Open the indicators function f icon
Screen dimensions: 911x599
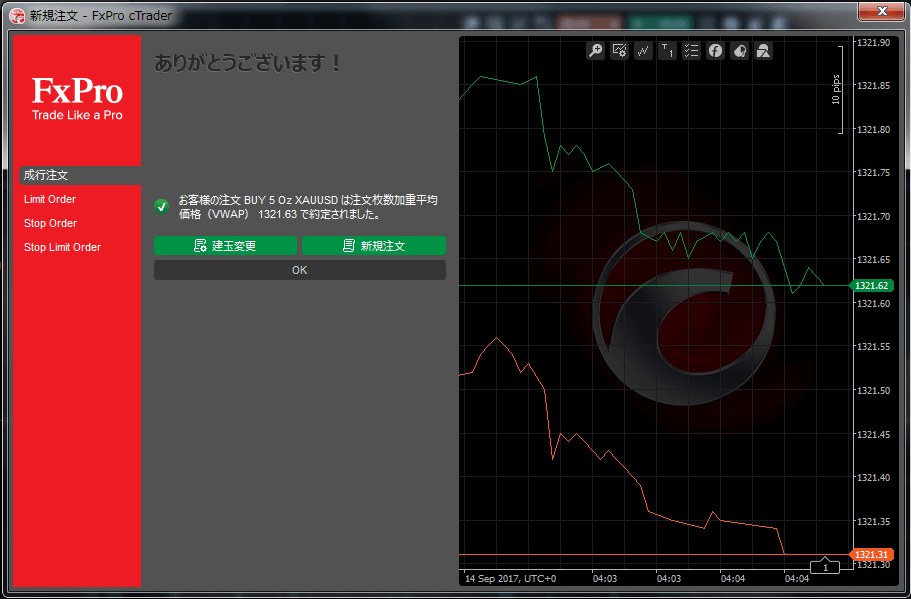click(x=715, y=51)
